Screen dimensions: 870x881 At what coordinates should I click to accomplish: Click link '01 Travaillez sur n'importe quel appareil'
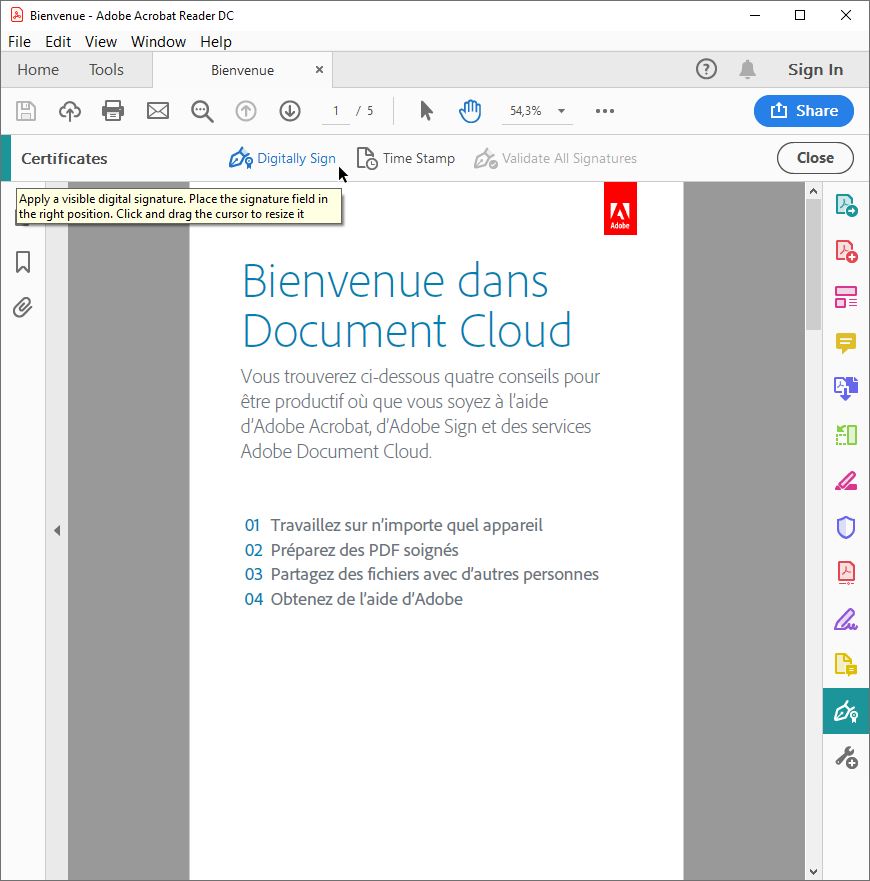(393, 525)
